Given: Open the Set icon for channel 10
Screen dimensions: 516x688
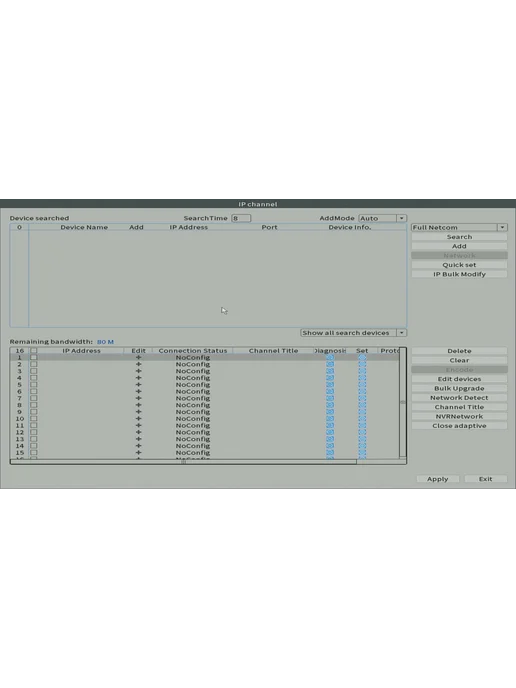Looking at the screenshot, I should (362, 419).
